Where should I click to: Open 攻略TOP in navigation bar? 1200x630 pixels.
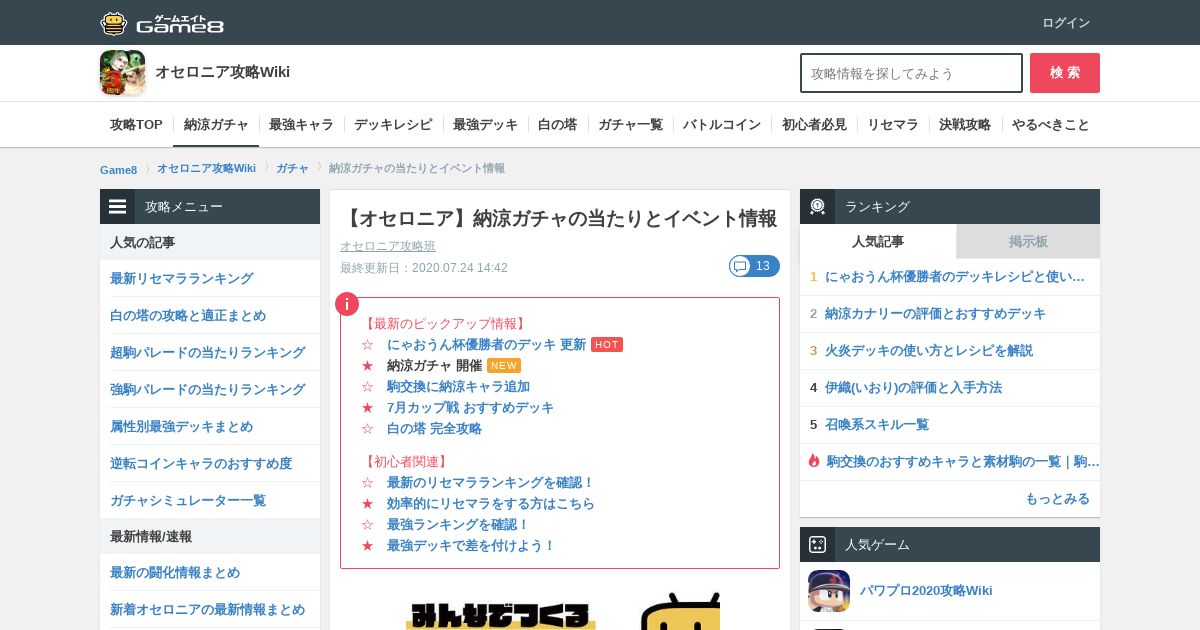(136, 125)
